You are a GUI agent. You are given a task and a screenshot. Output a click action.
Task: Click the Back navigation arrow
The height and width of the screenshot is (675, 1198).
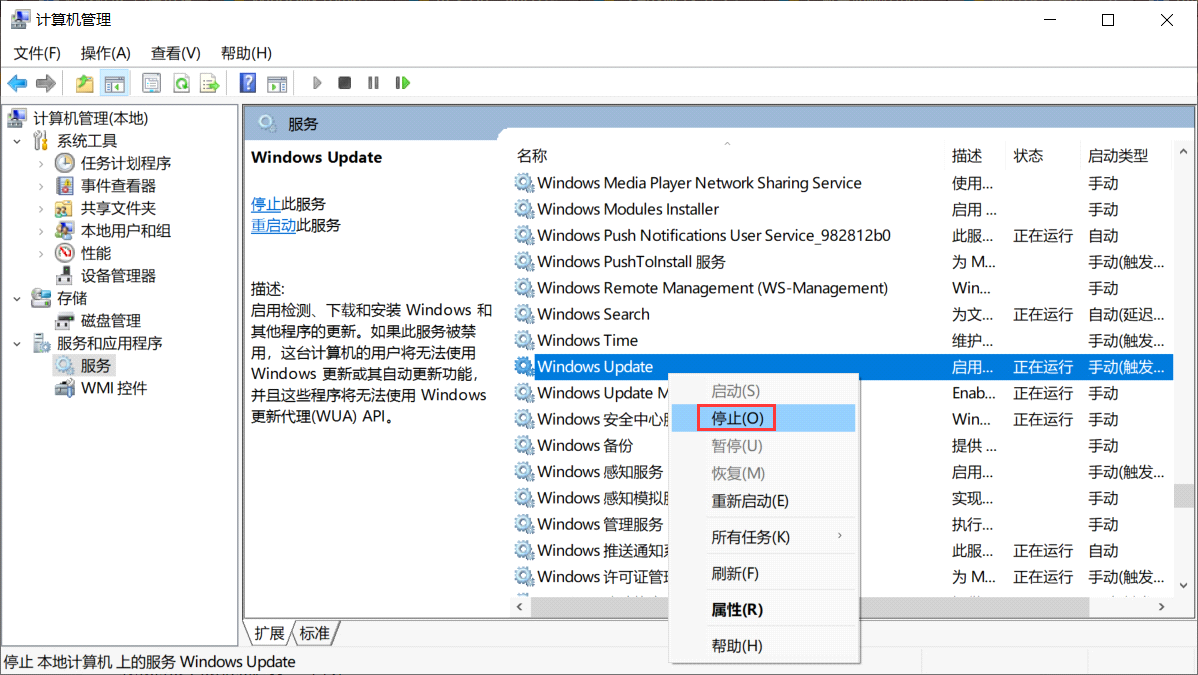[x=17, y=82]
